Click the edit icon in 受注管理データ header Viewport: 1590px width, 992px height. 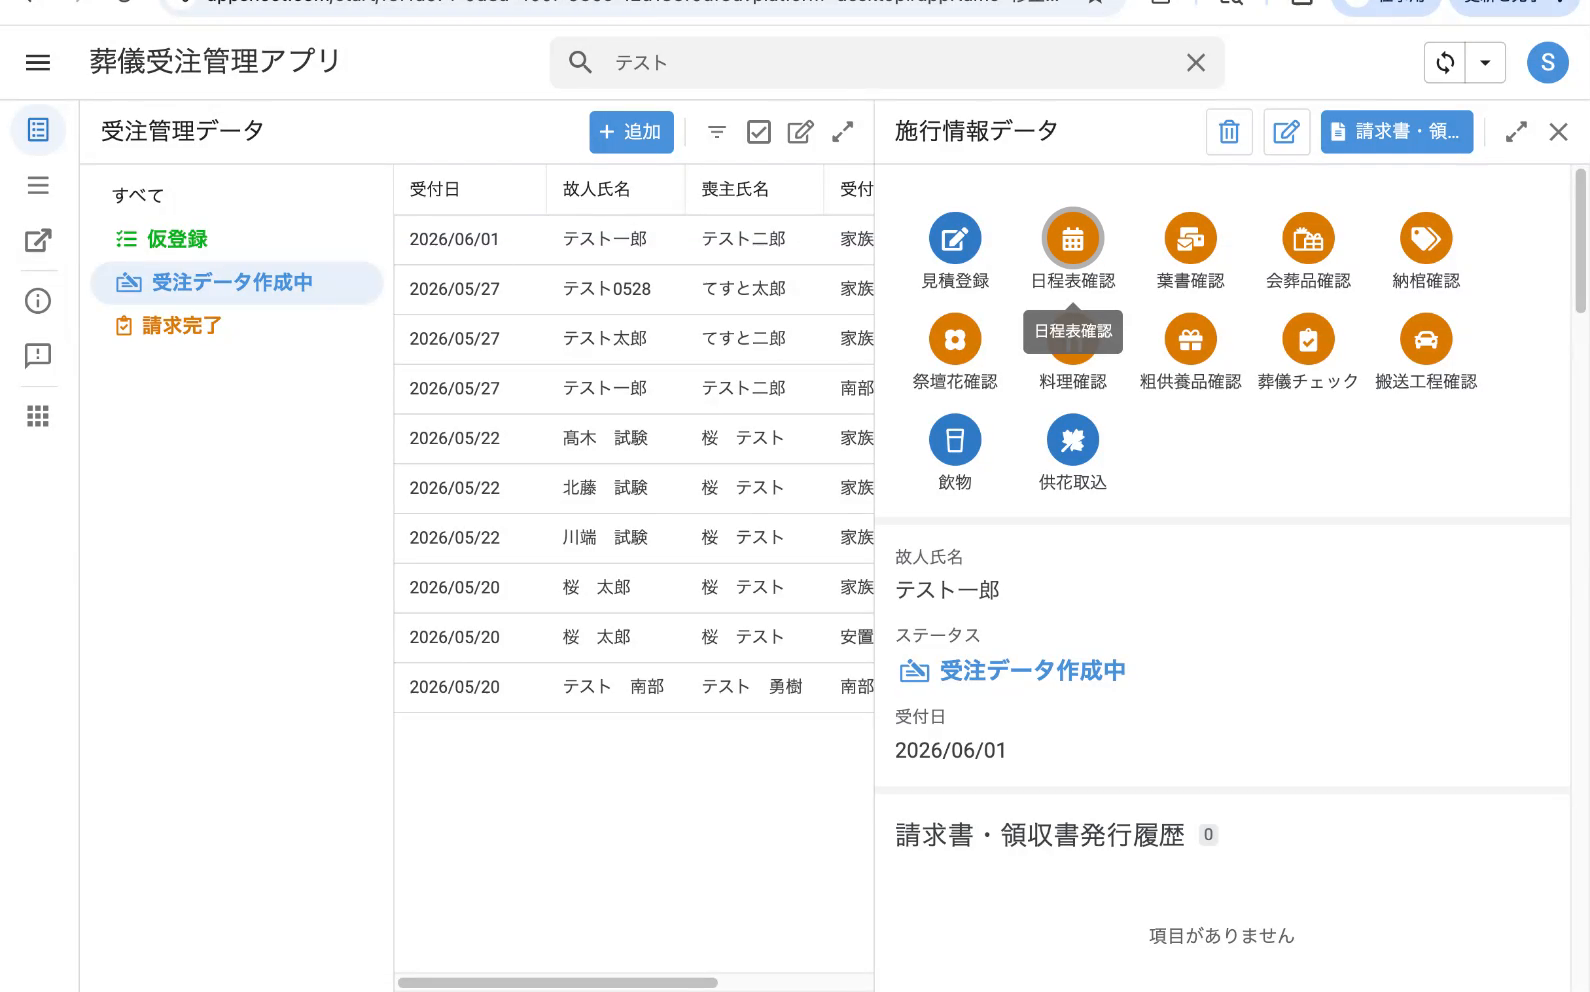click(800, 132)
